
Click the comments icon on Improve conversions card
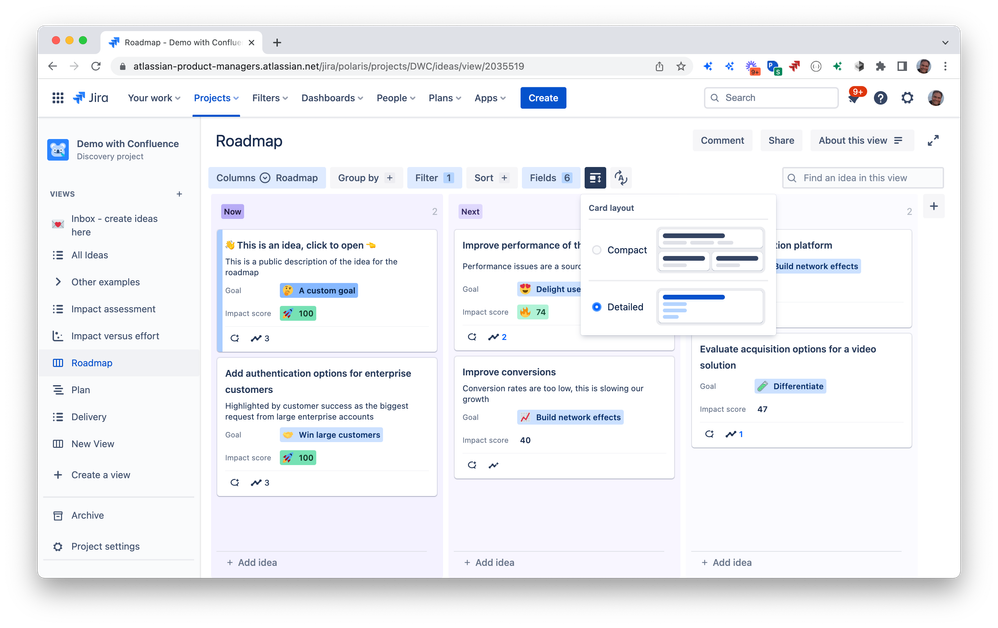[x=472, y=464]
